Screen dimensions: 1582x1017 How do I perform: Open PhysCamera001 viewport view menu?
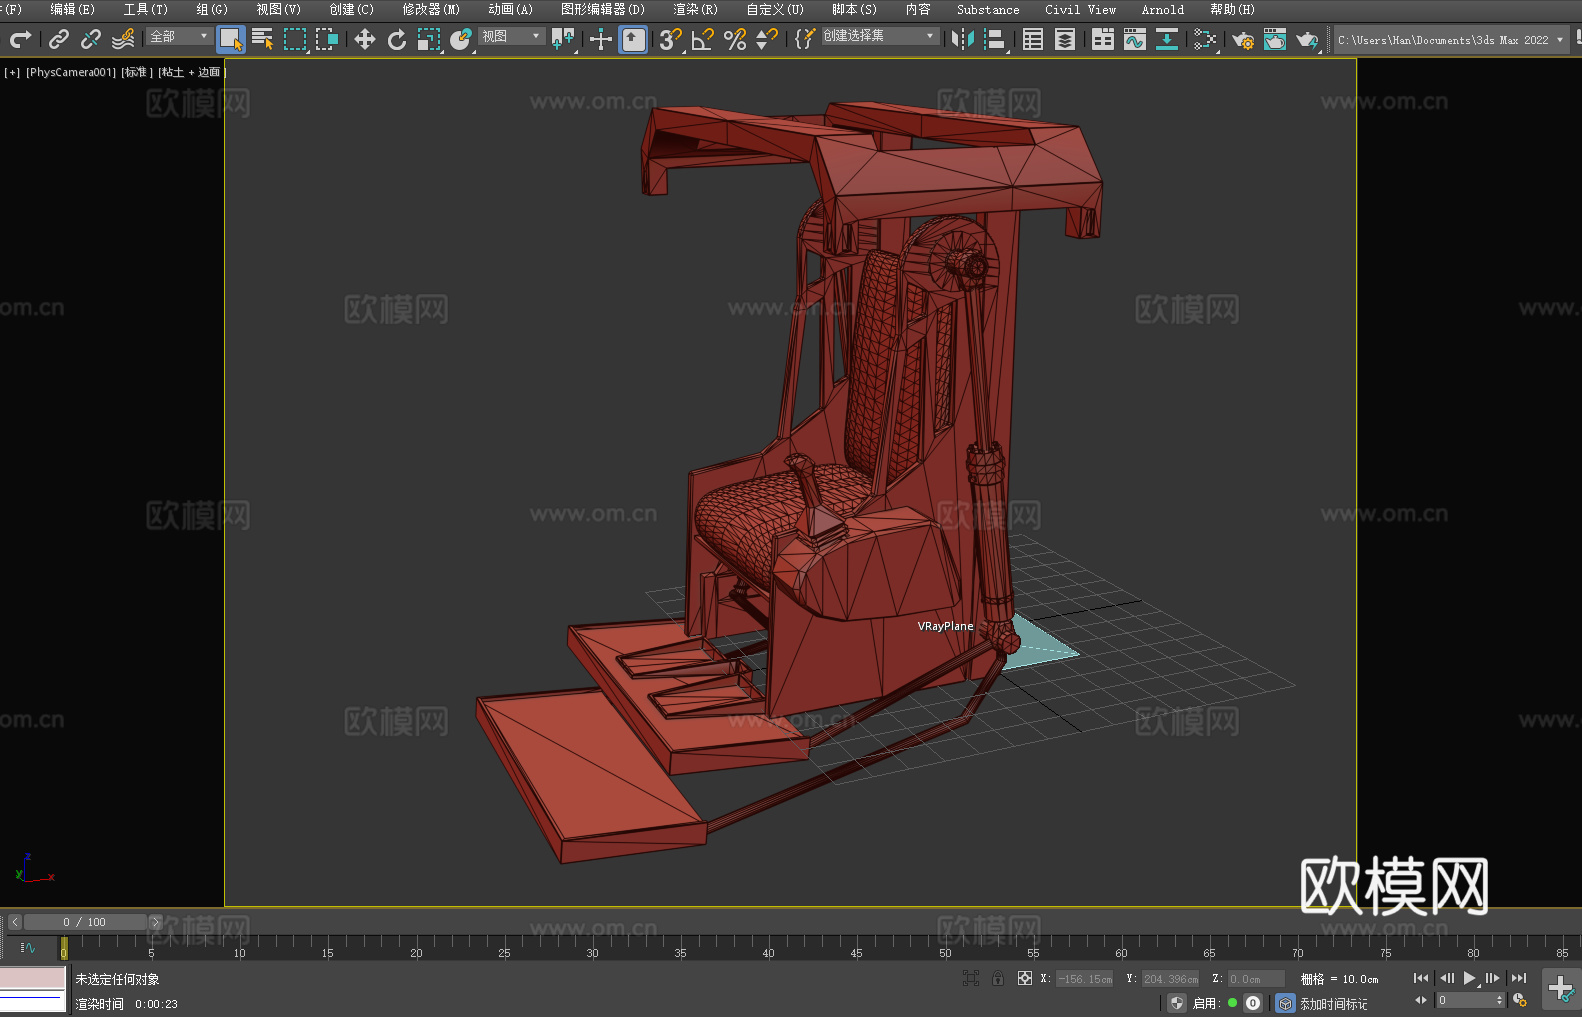[x=71, y=72]
